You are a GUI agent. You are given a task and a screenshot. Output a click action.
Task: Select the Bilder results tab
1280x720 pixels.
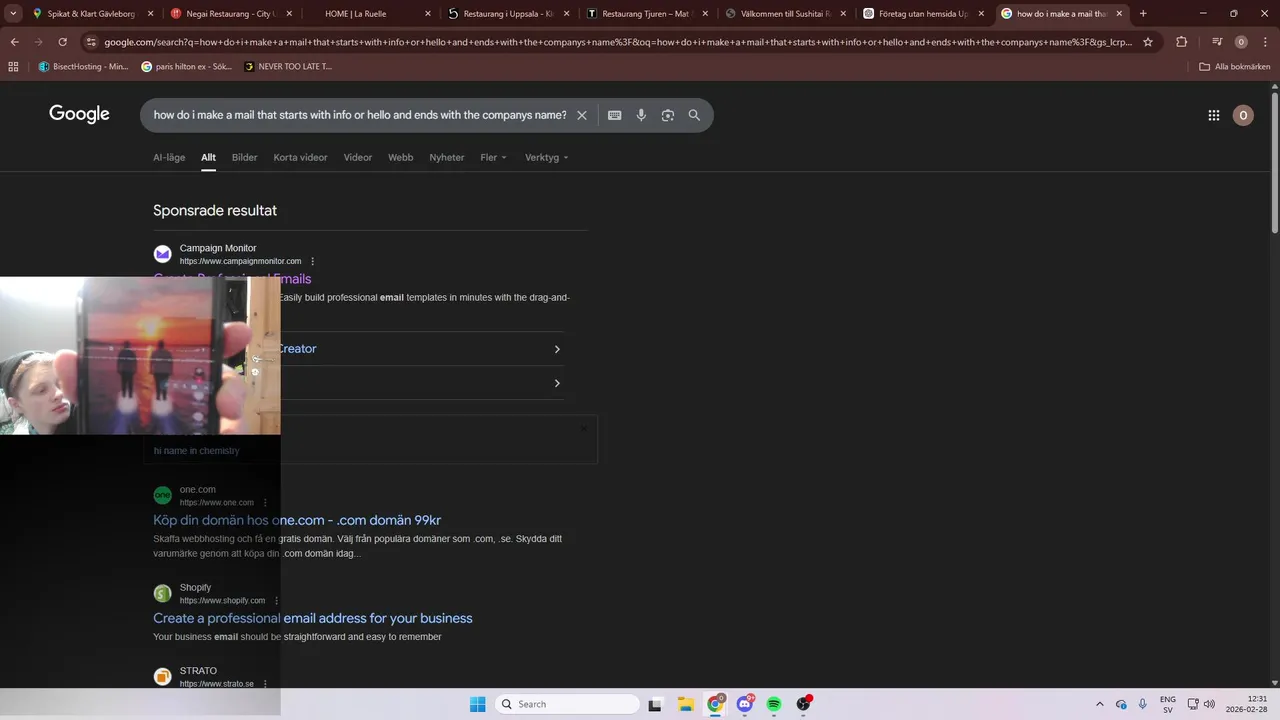click(x=244, y=157)
